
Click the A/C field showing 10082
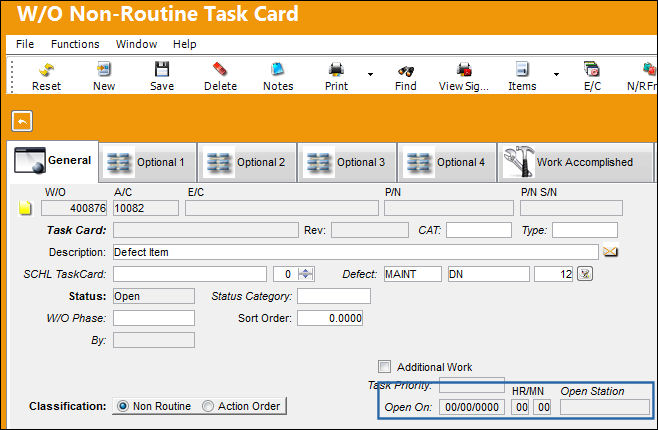pos(146,208)
